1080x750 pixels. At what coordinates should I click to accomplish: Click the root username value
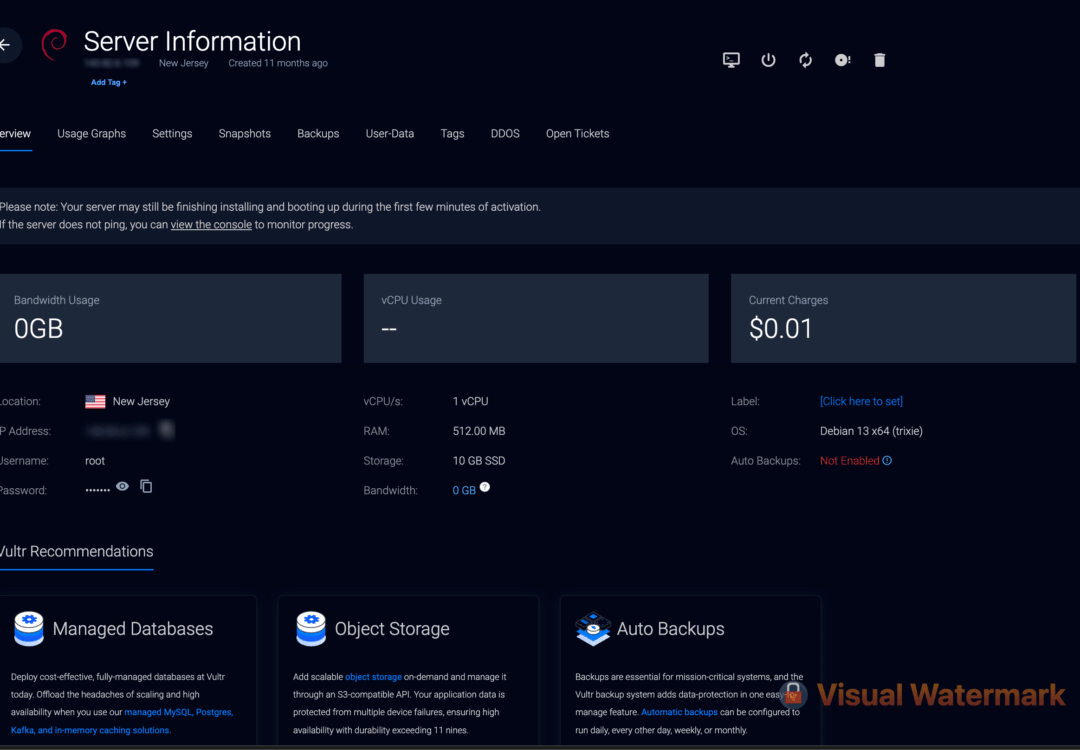[x=95, y=461]
